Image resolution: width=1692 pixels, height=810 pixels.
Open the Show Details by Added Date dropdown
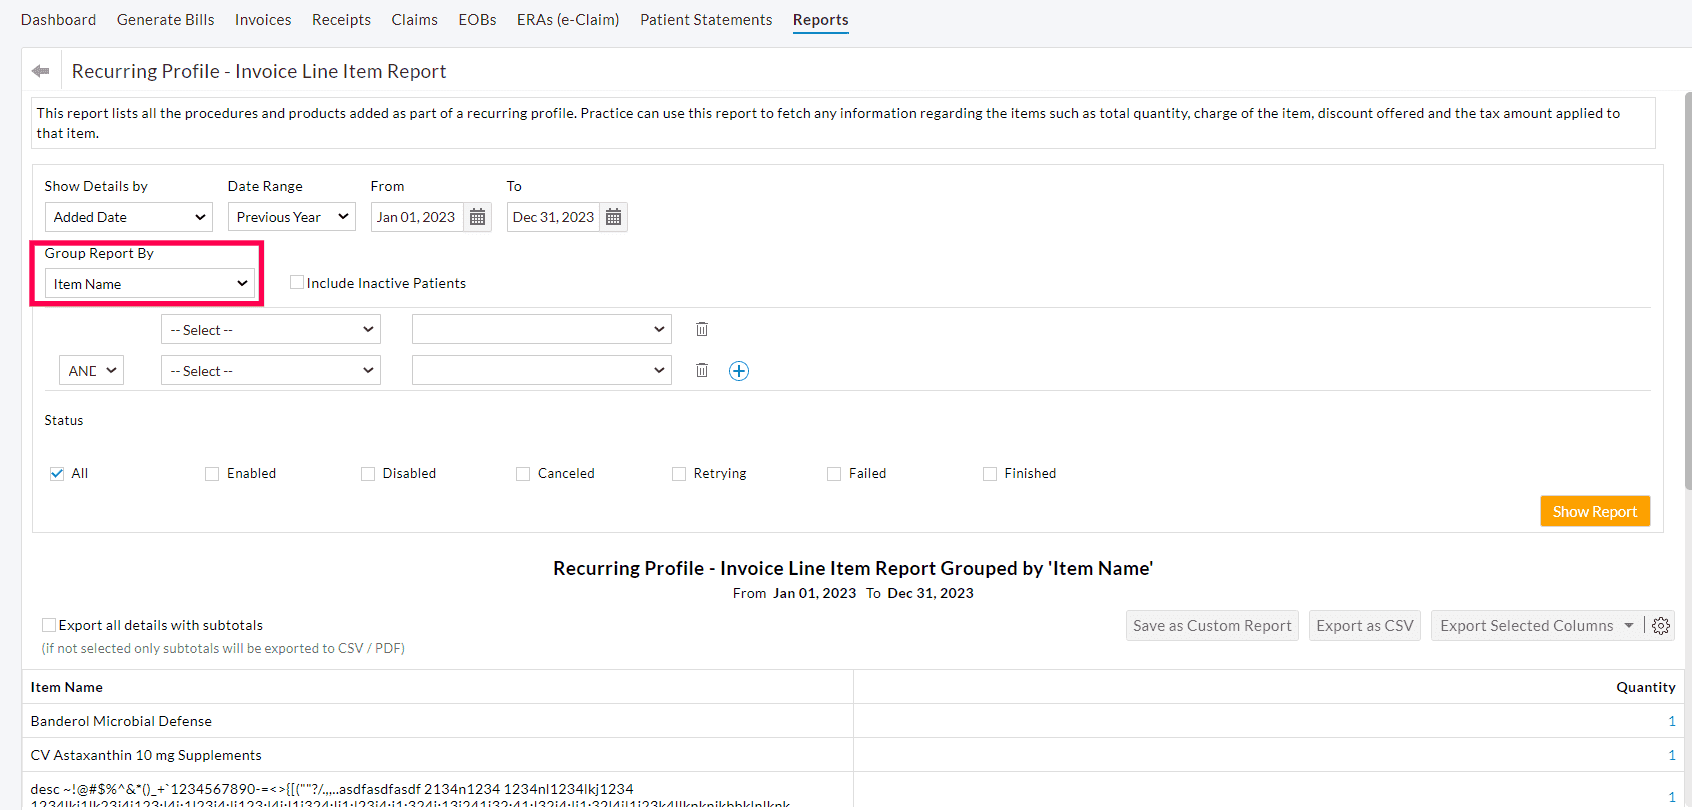(129, 217)
